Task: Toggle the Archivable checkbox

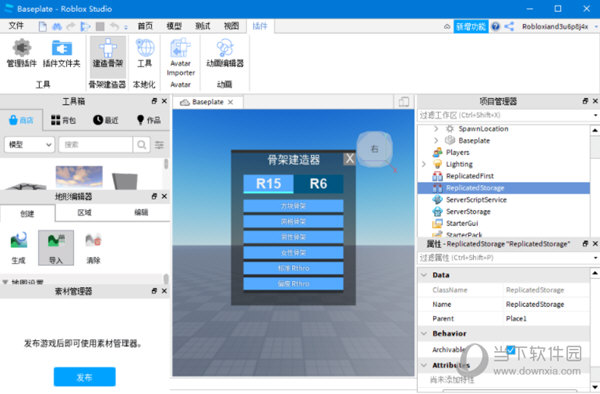Action: [x=510, y=349]
